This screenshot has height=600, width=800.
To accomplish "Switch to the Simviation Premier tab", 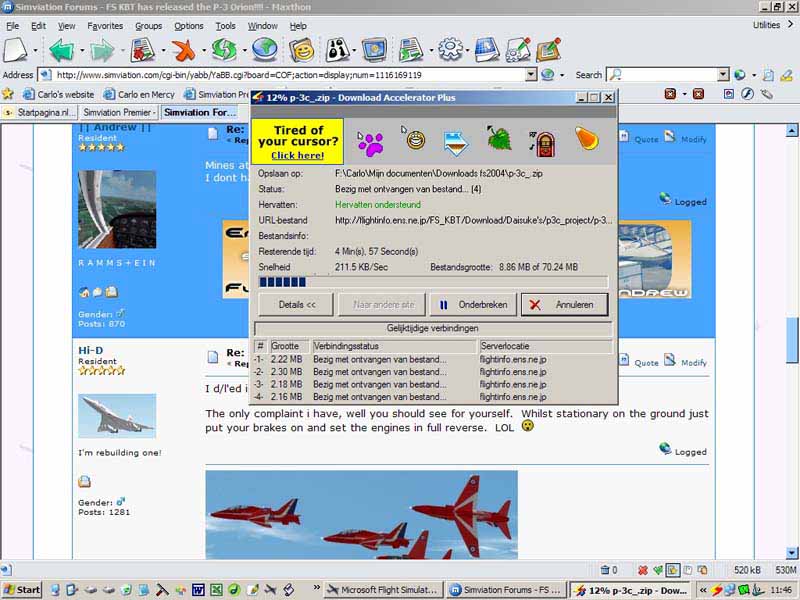I will [118, 113].
